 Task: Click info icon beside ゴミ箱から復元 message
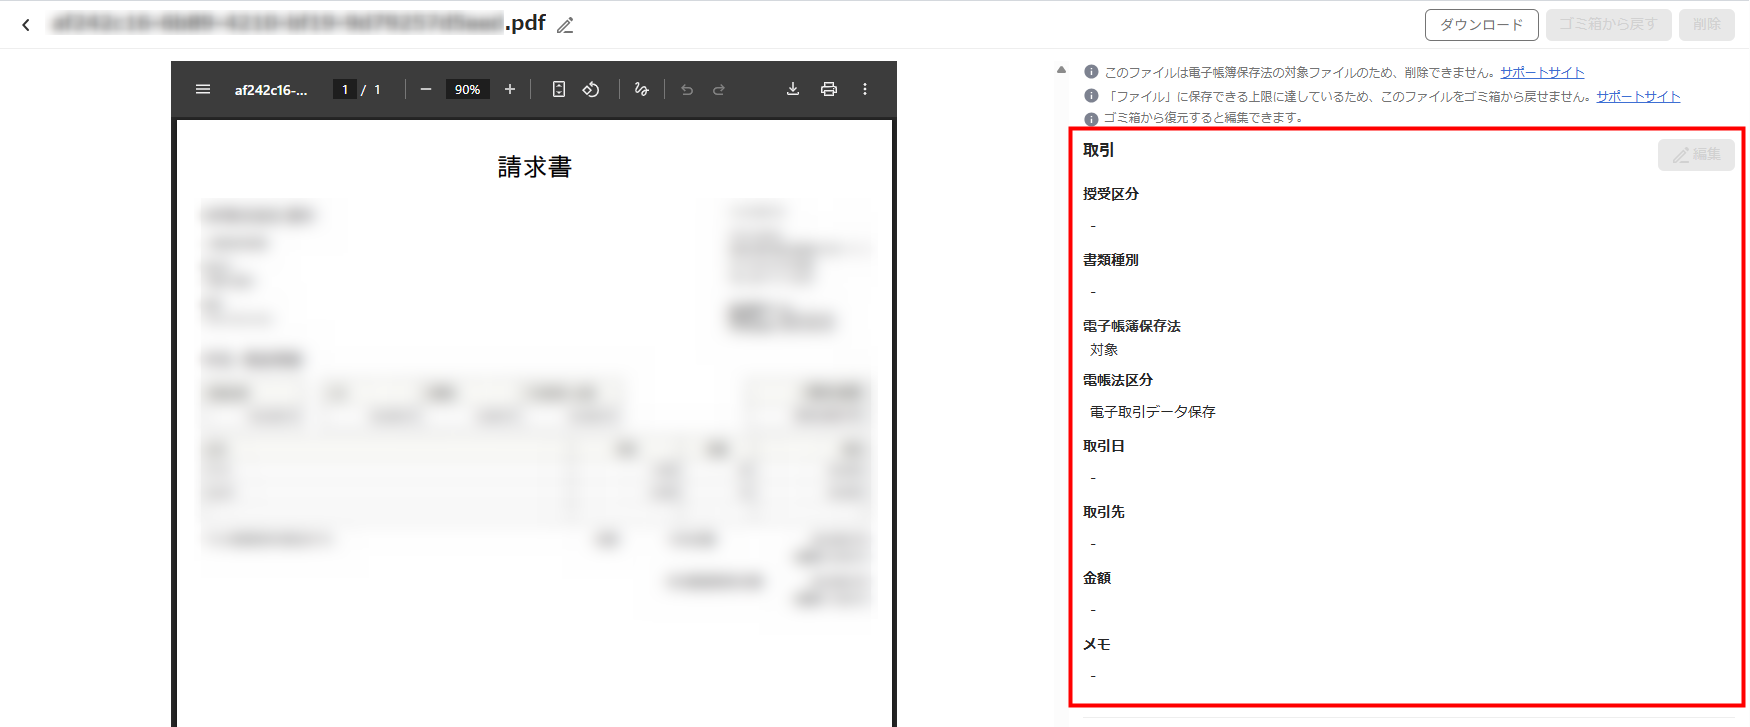coord(1091,118)
